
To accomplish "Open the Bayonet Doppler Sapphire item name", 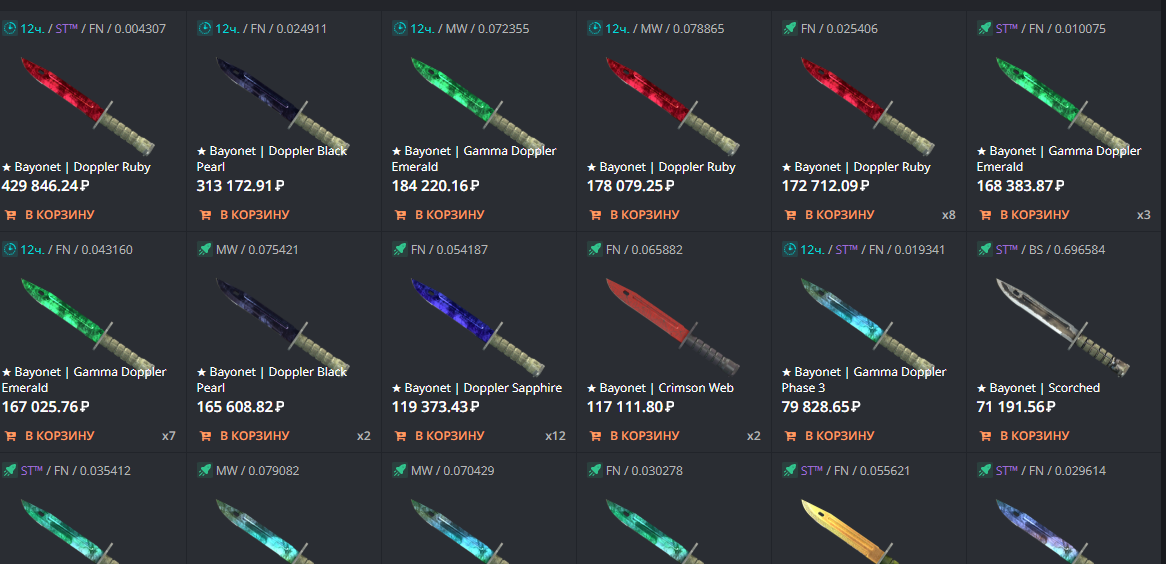I will pyautogui.click(x=477, y=388).
